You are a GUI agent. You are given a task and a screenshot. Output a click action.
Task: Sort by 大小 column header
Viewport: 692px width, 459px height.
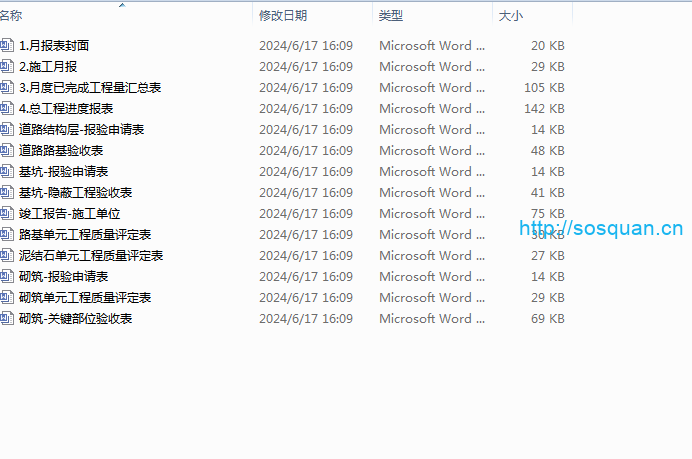tap(510, 16)
